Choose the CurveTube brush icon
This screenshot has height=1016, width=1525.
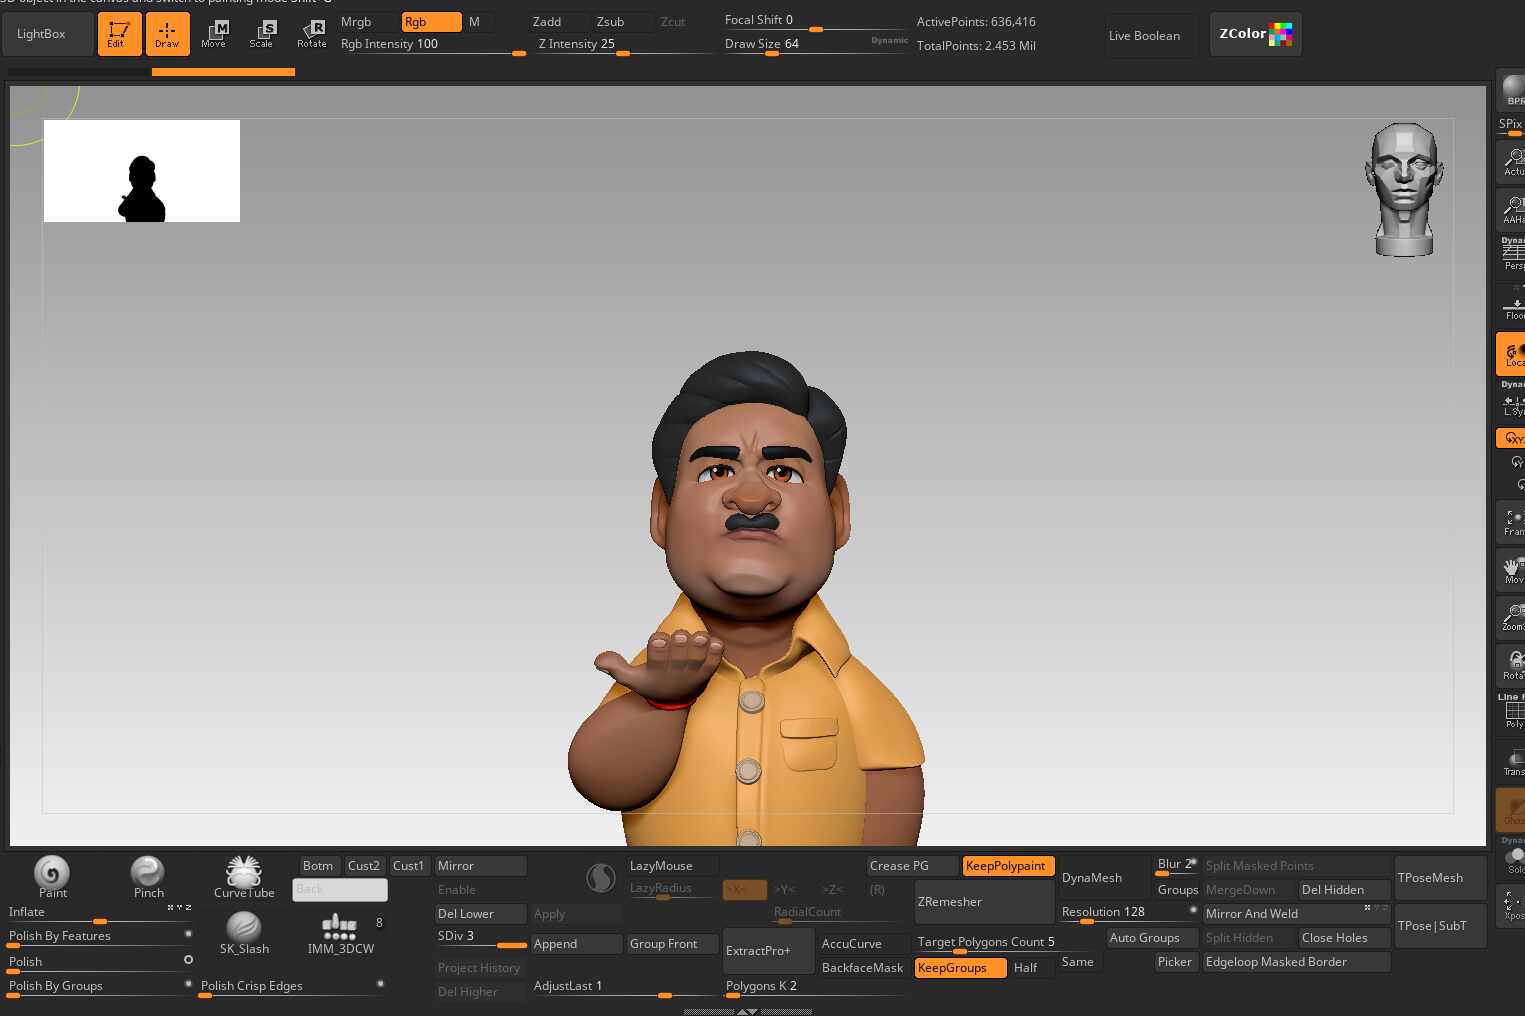[x=244, y=877]
